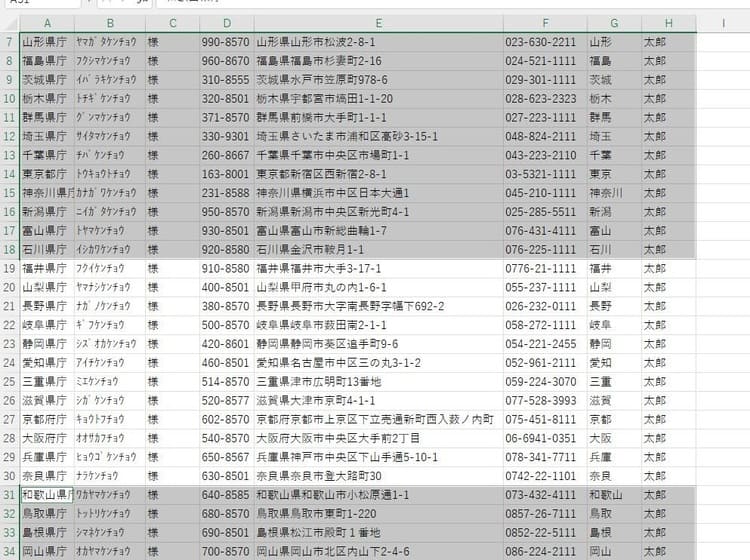750x560 pixels.
Task: Click cell containing 東京都庁
Action: [x=47, y=174]
